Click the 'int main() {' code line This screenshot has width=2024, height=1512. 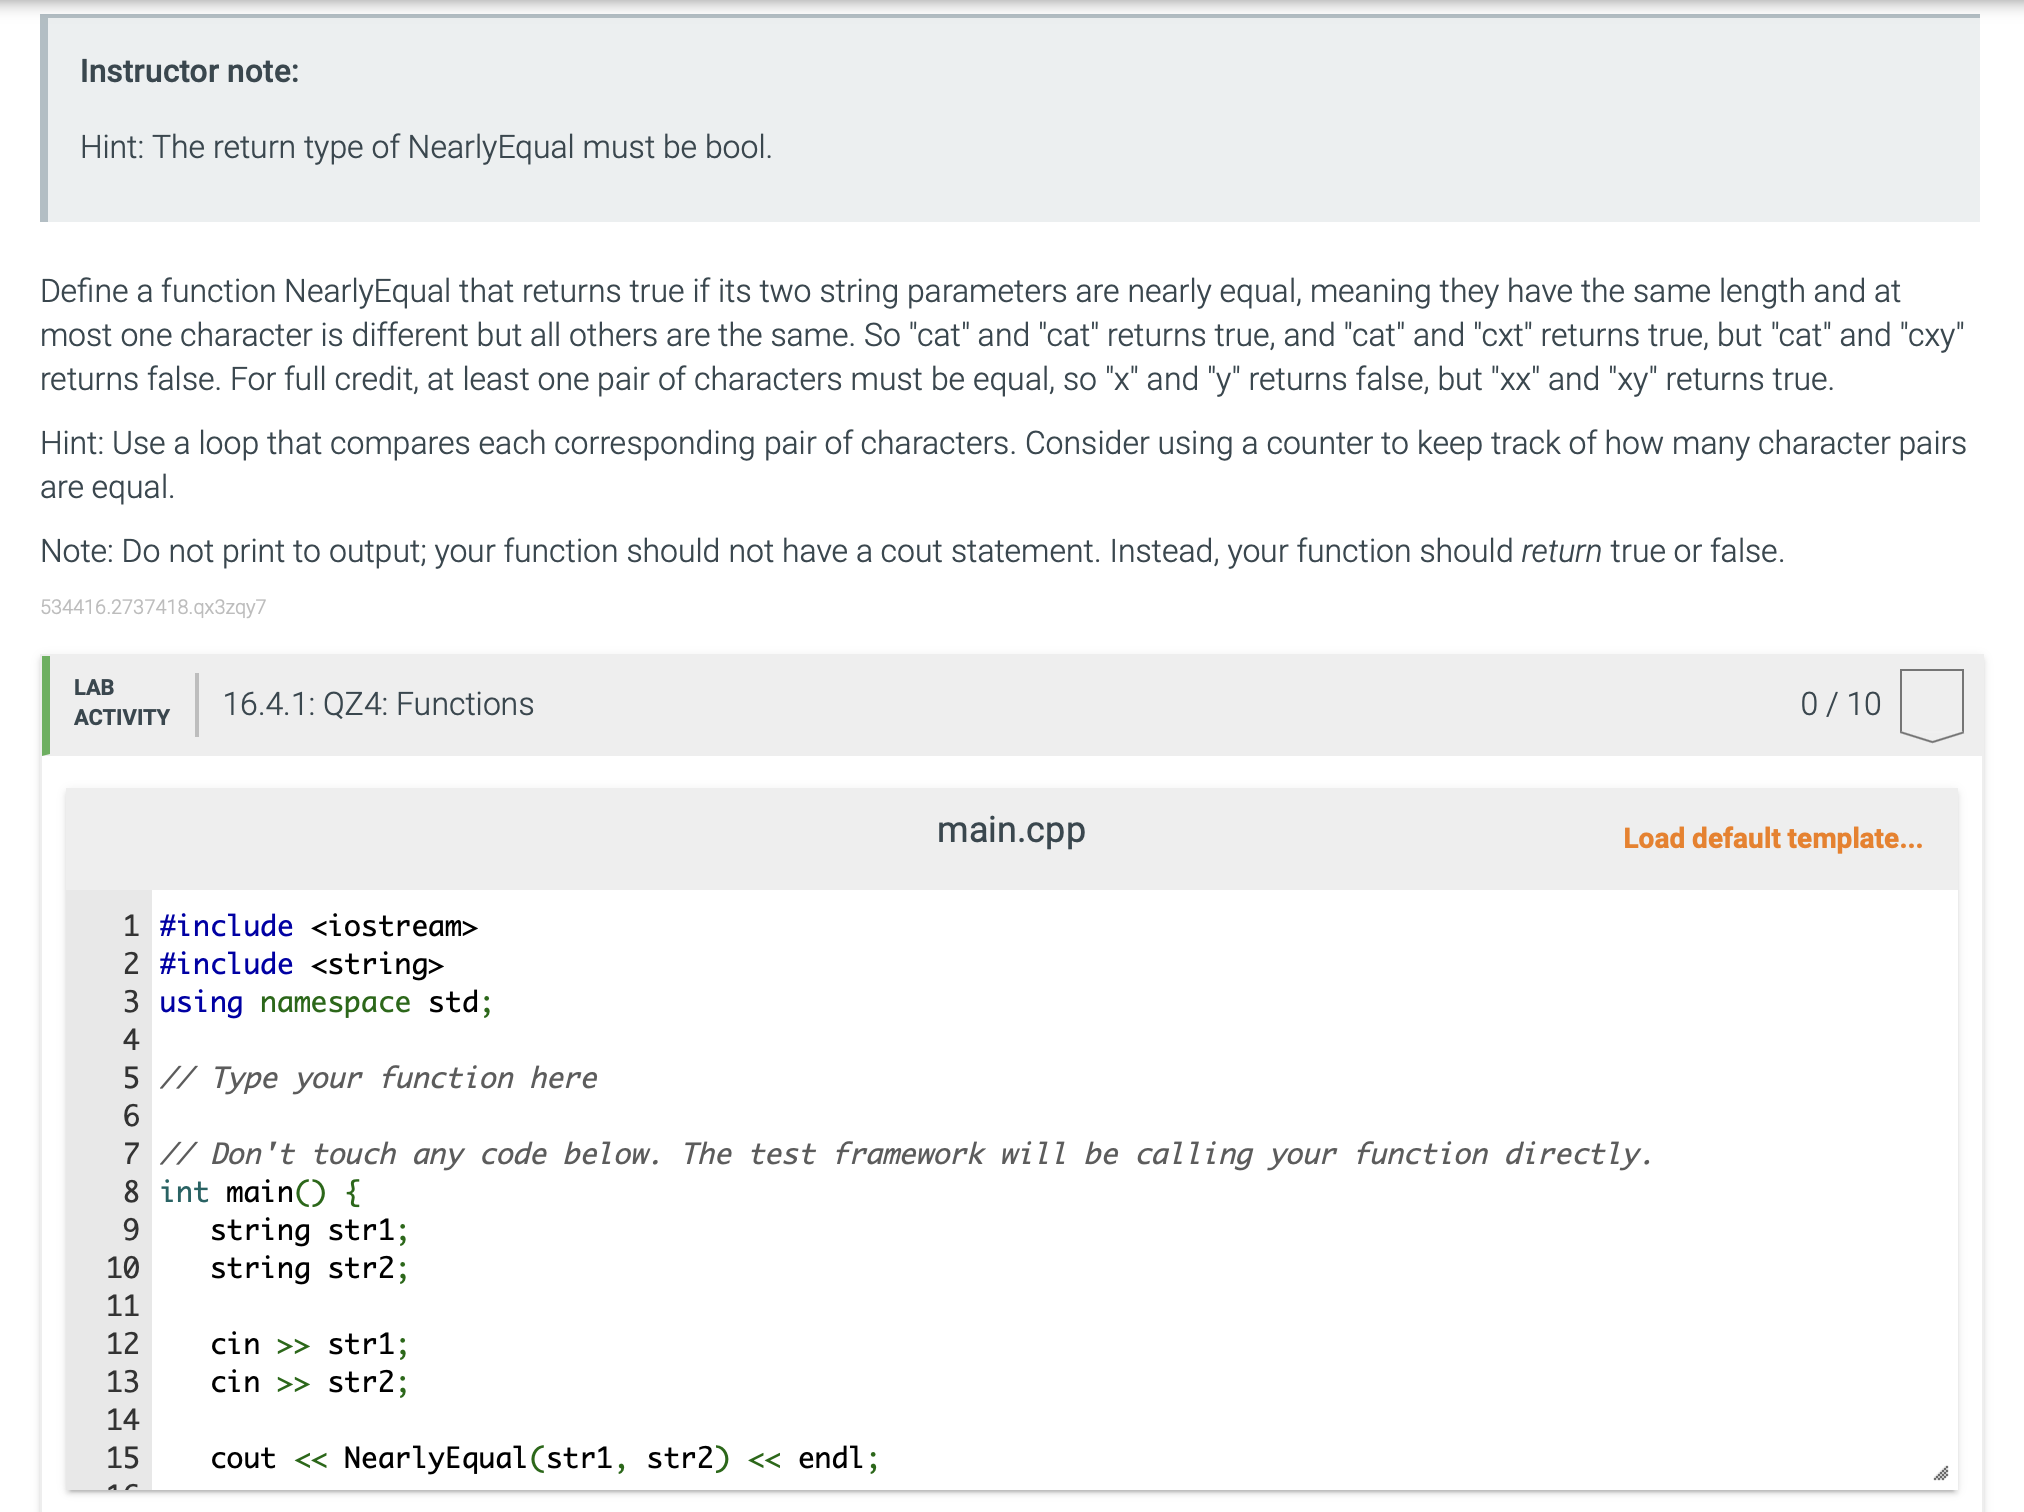click(260, 1192)
